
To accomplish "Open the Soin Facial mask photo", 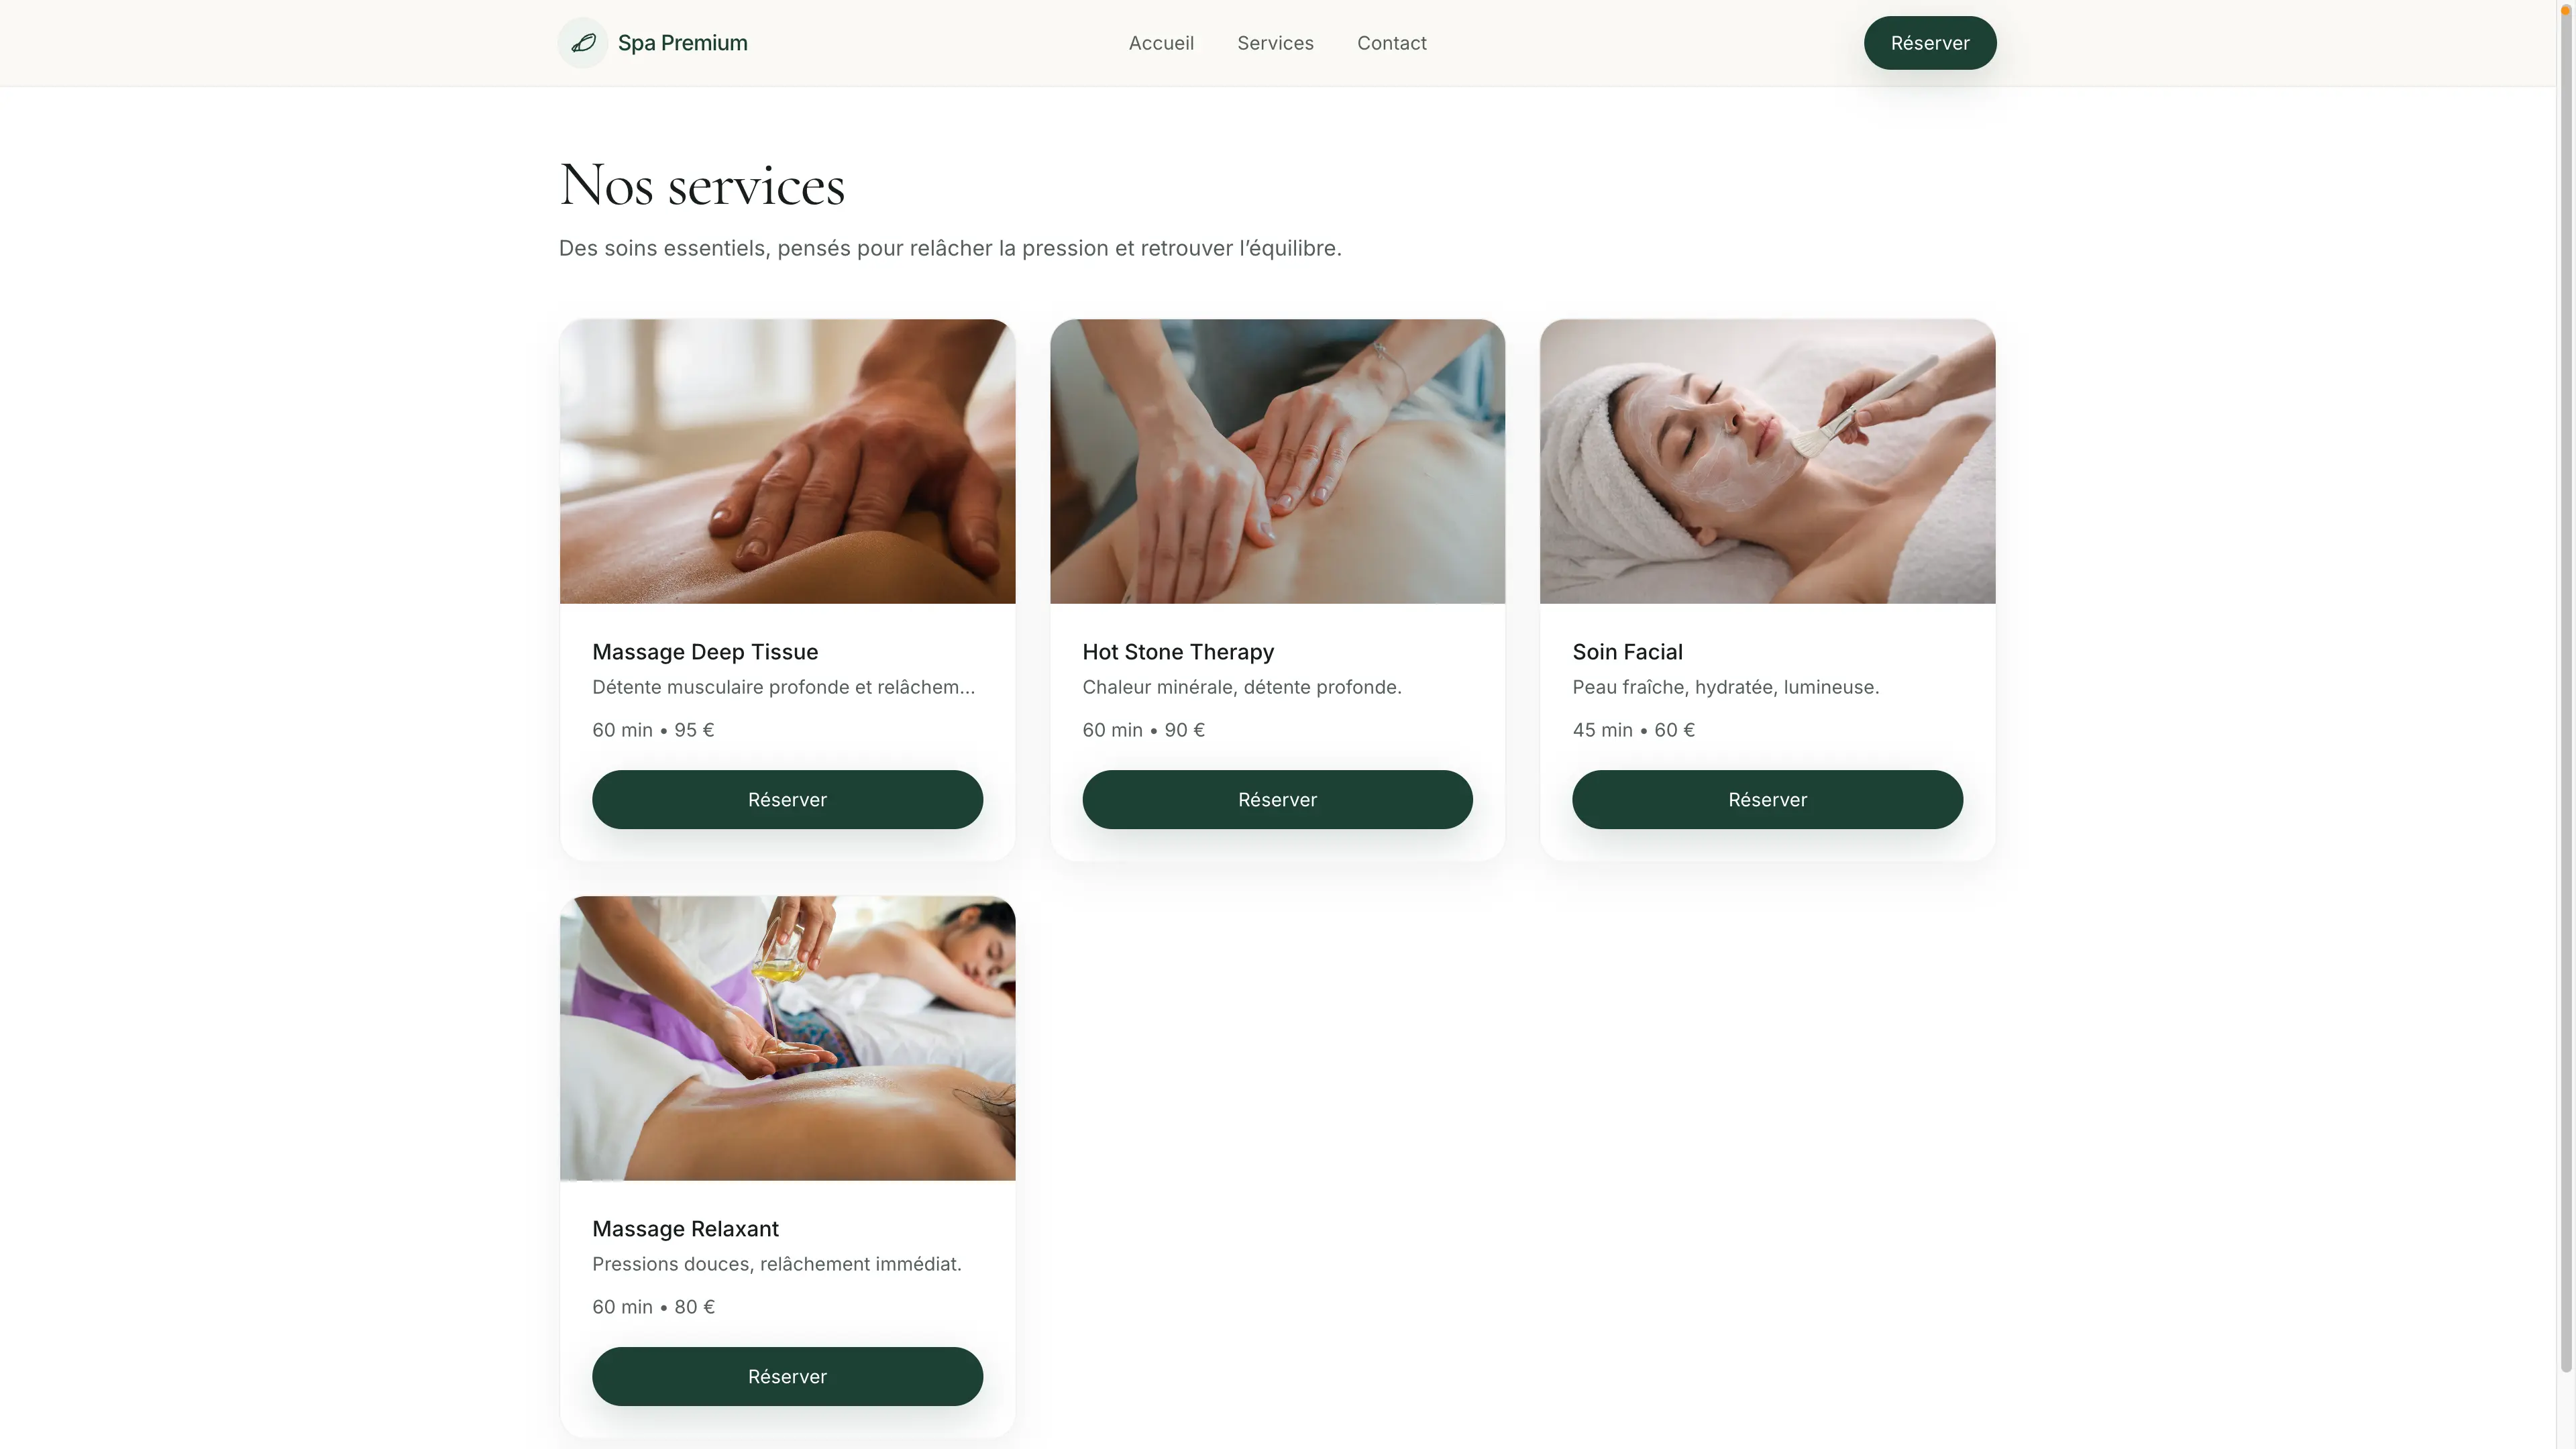I will point(1767,461).
